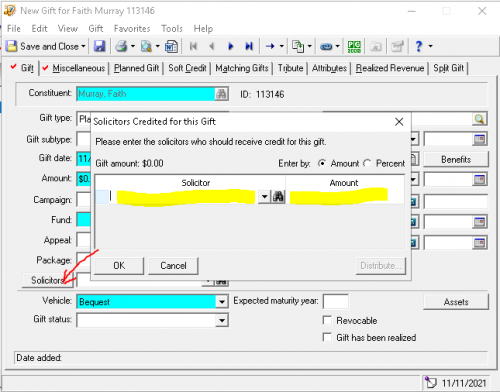The height and width of the screenshot is (392, 500).
Task: Click the print preview magnifier icon
Action: (x=146, y=46)
